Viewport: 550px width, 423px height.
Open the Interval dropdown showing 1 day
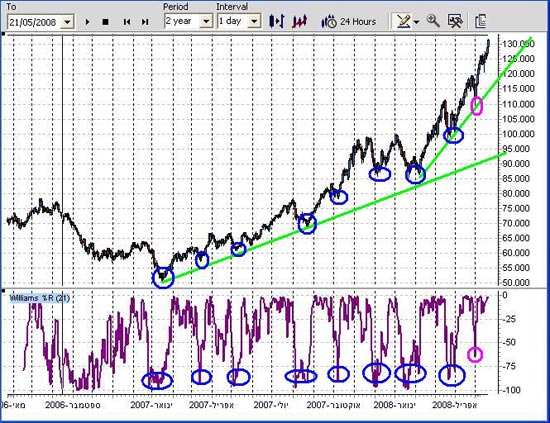pyautogui.click(x=239, y=21)
